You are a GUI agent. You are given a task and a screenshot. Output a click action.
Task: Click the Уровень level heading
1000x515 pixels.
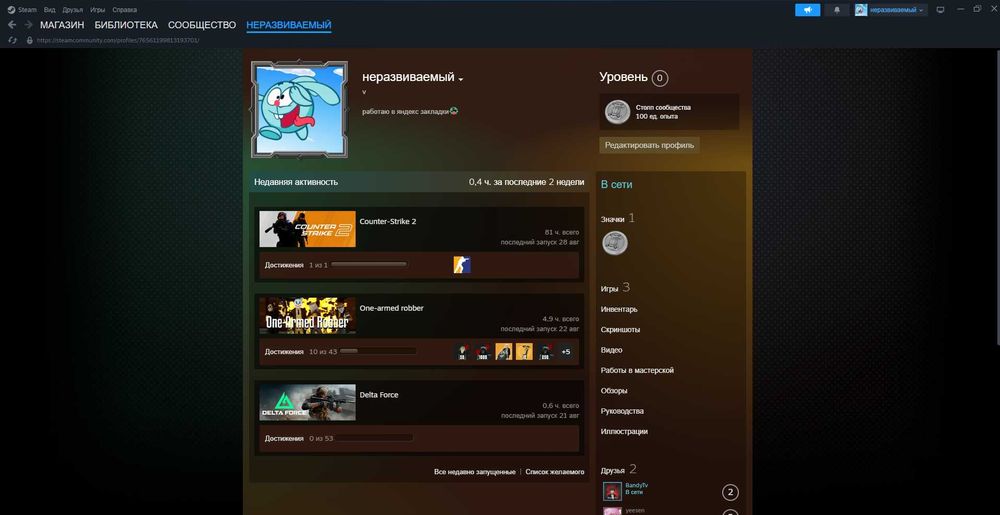[623, 77]
